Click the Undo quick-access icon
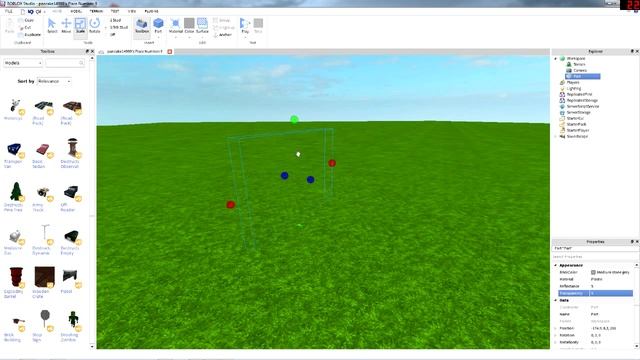 coord(31,12)
